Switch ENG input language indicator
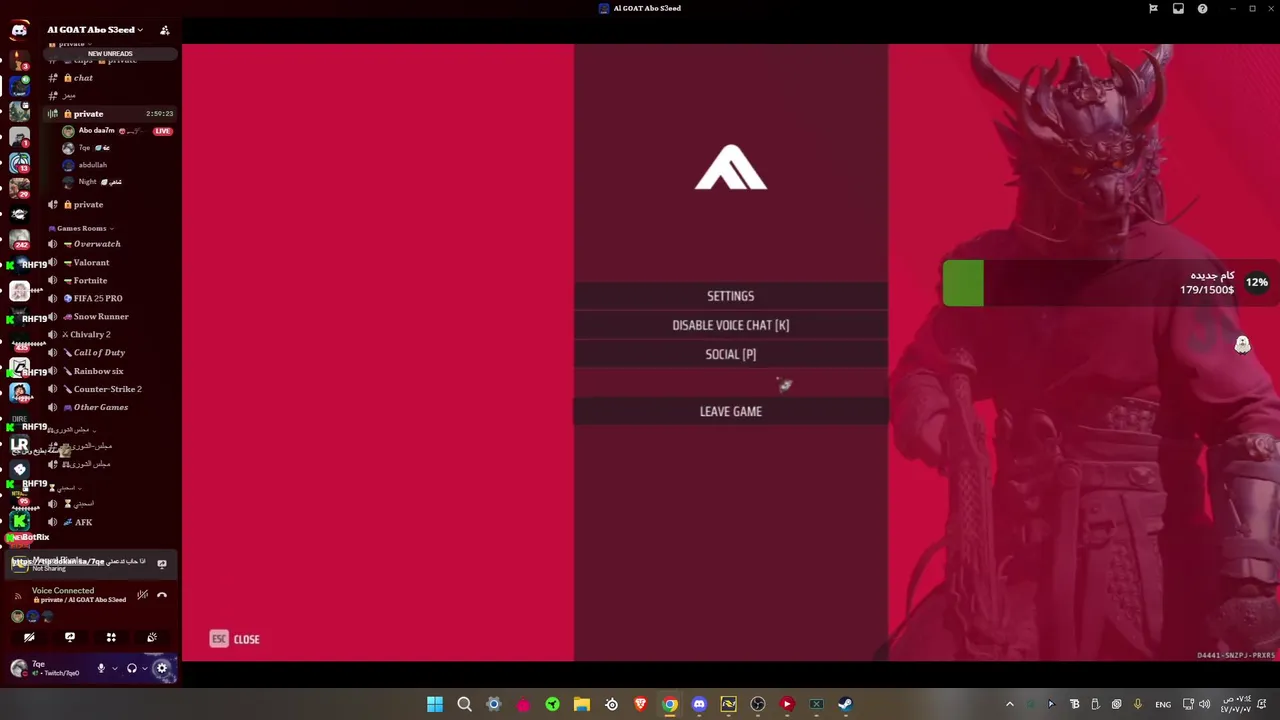The height and width of the screenshot is (720, 1280). coord(1163,704)
